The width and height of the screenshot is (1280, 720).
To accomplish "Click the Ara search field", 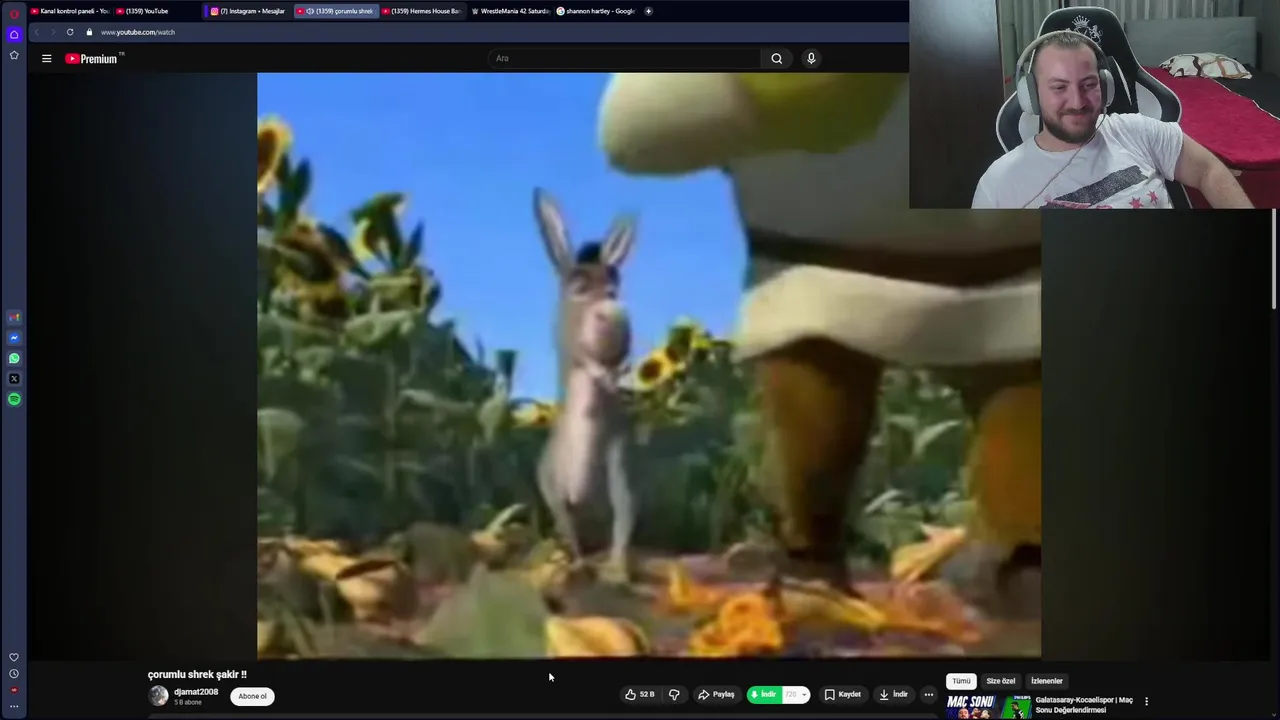I will coord(625,58).
